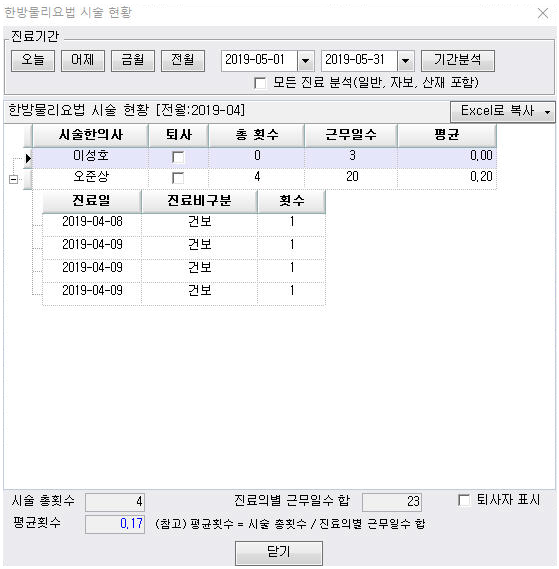The image size is (559, 569).
Task: Toggle 퇴사 checkbox for 이성호
Action: click(178, 157)
